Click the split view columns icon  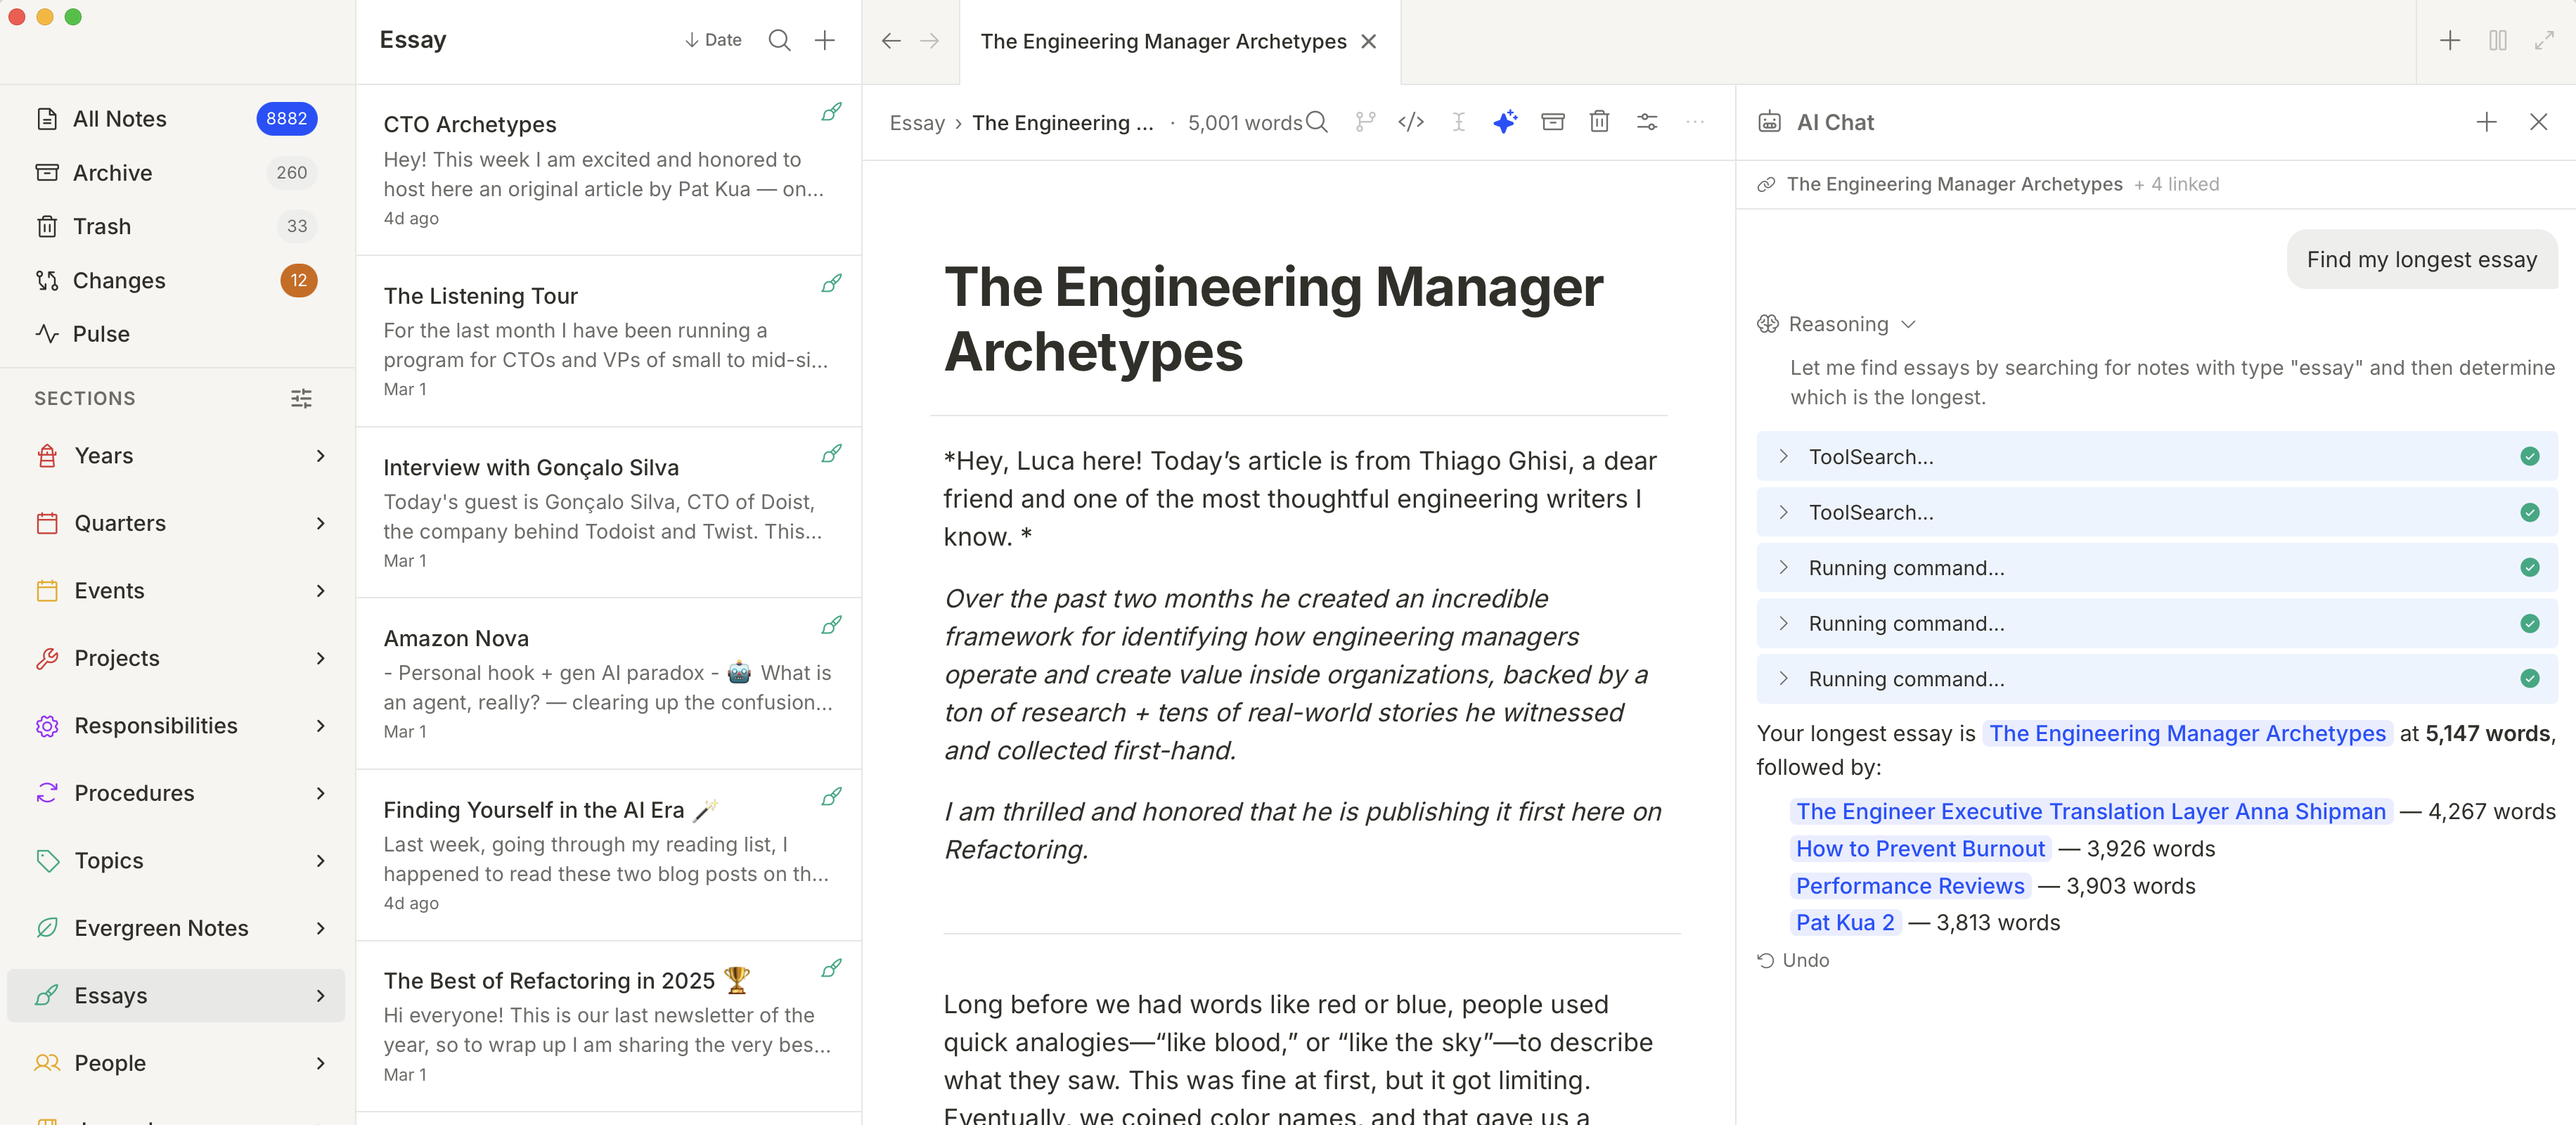(2497, 40)
